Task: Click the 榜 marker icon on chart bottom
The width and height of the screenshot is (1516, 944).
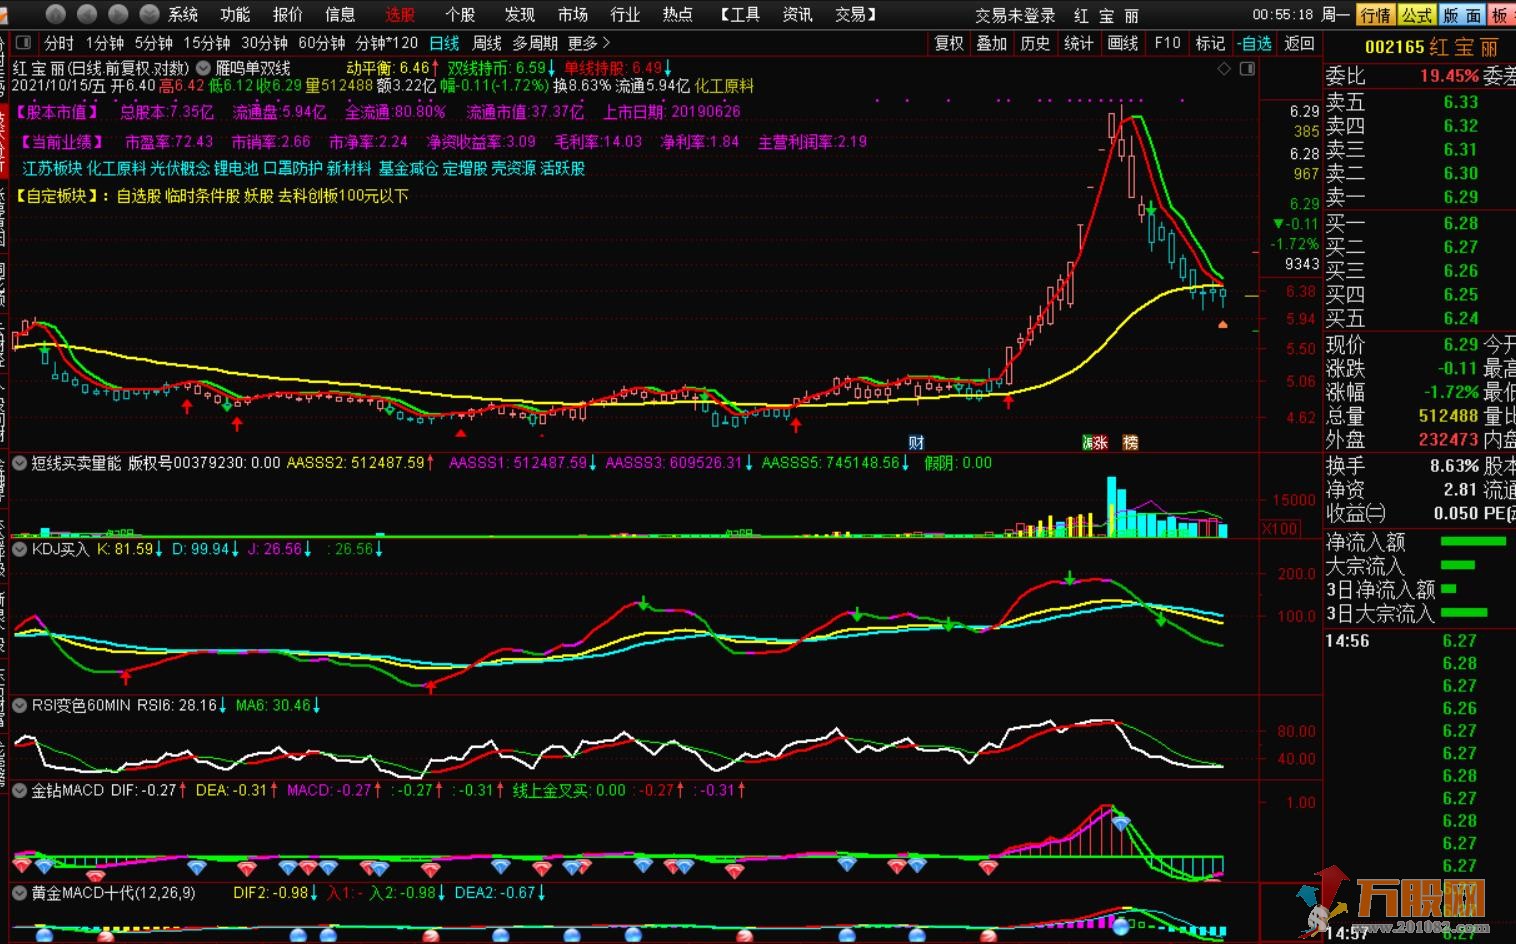Action: pyautogui.click(x=1130, y=443)
